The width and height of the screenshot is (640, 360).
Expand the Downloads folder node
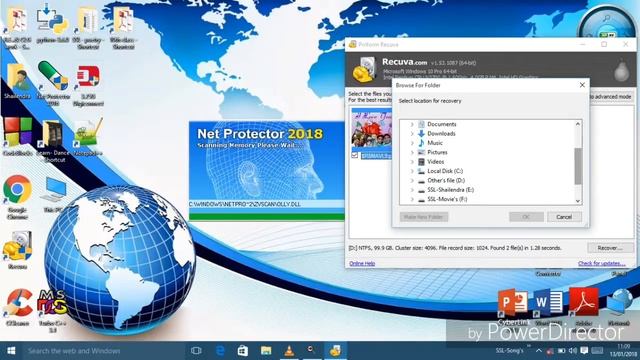pyautogui.click(x=412, y=133)
